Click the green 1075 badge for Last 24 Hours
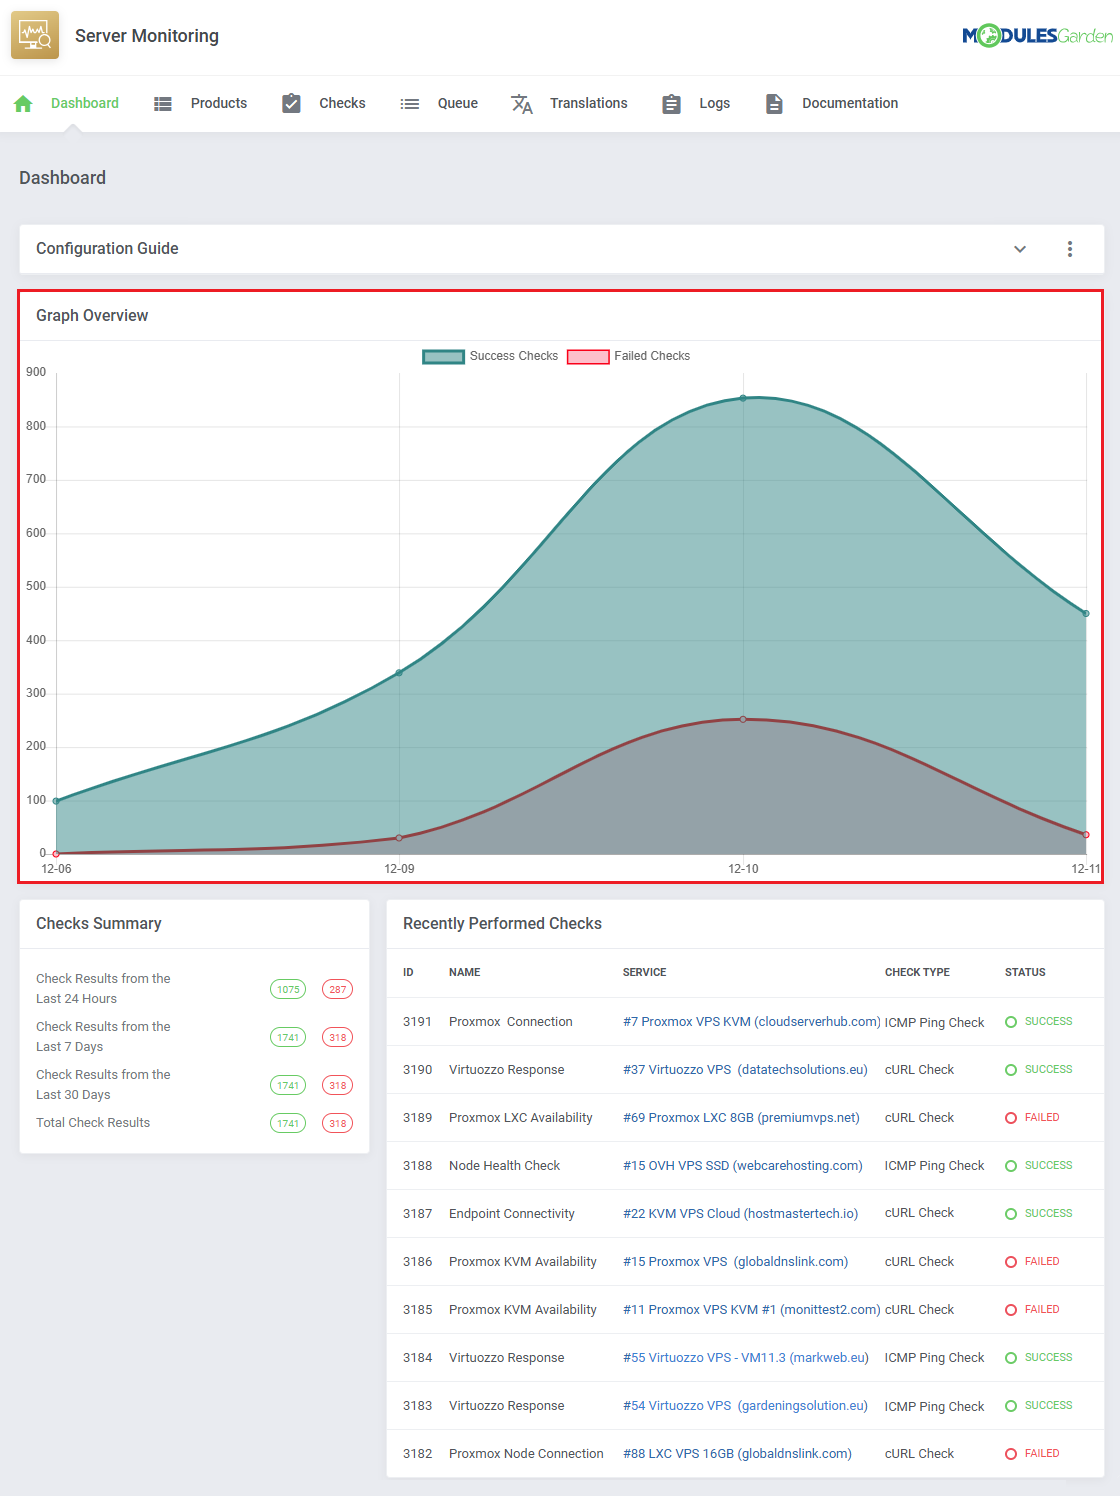This screenshot has width=1120, height=1496. [288, 990]
